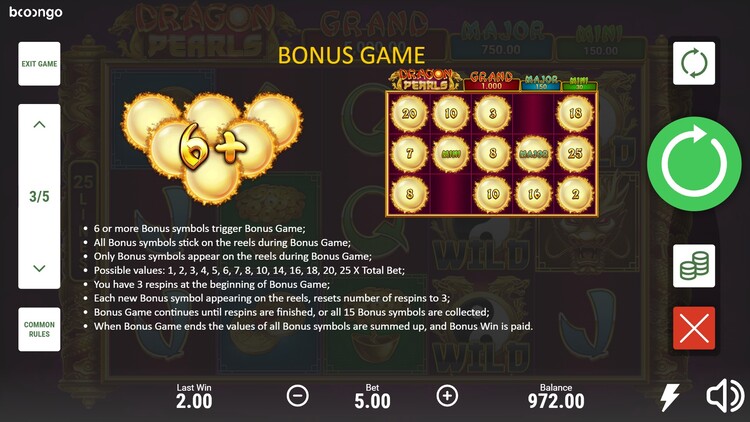
Task: Toggle turbo mode with the lightning bolt icon
Action: click(670, 397)
